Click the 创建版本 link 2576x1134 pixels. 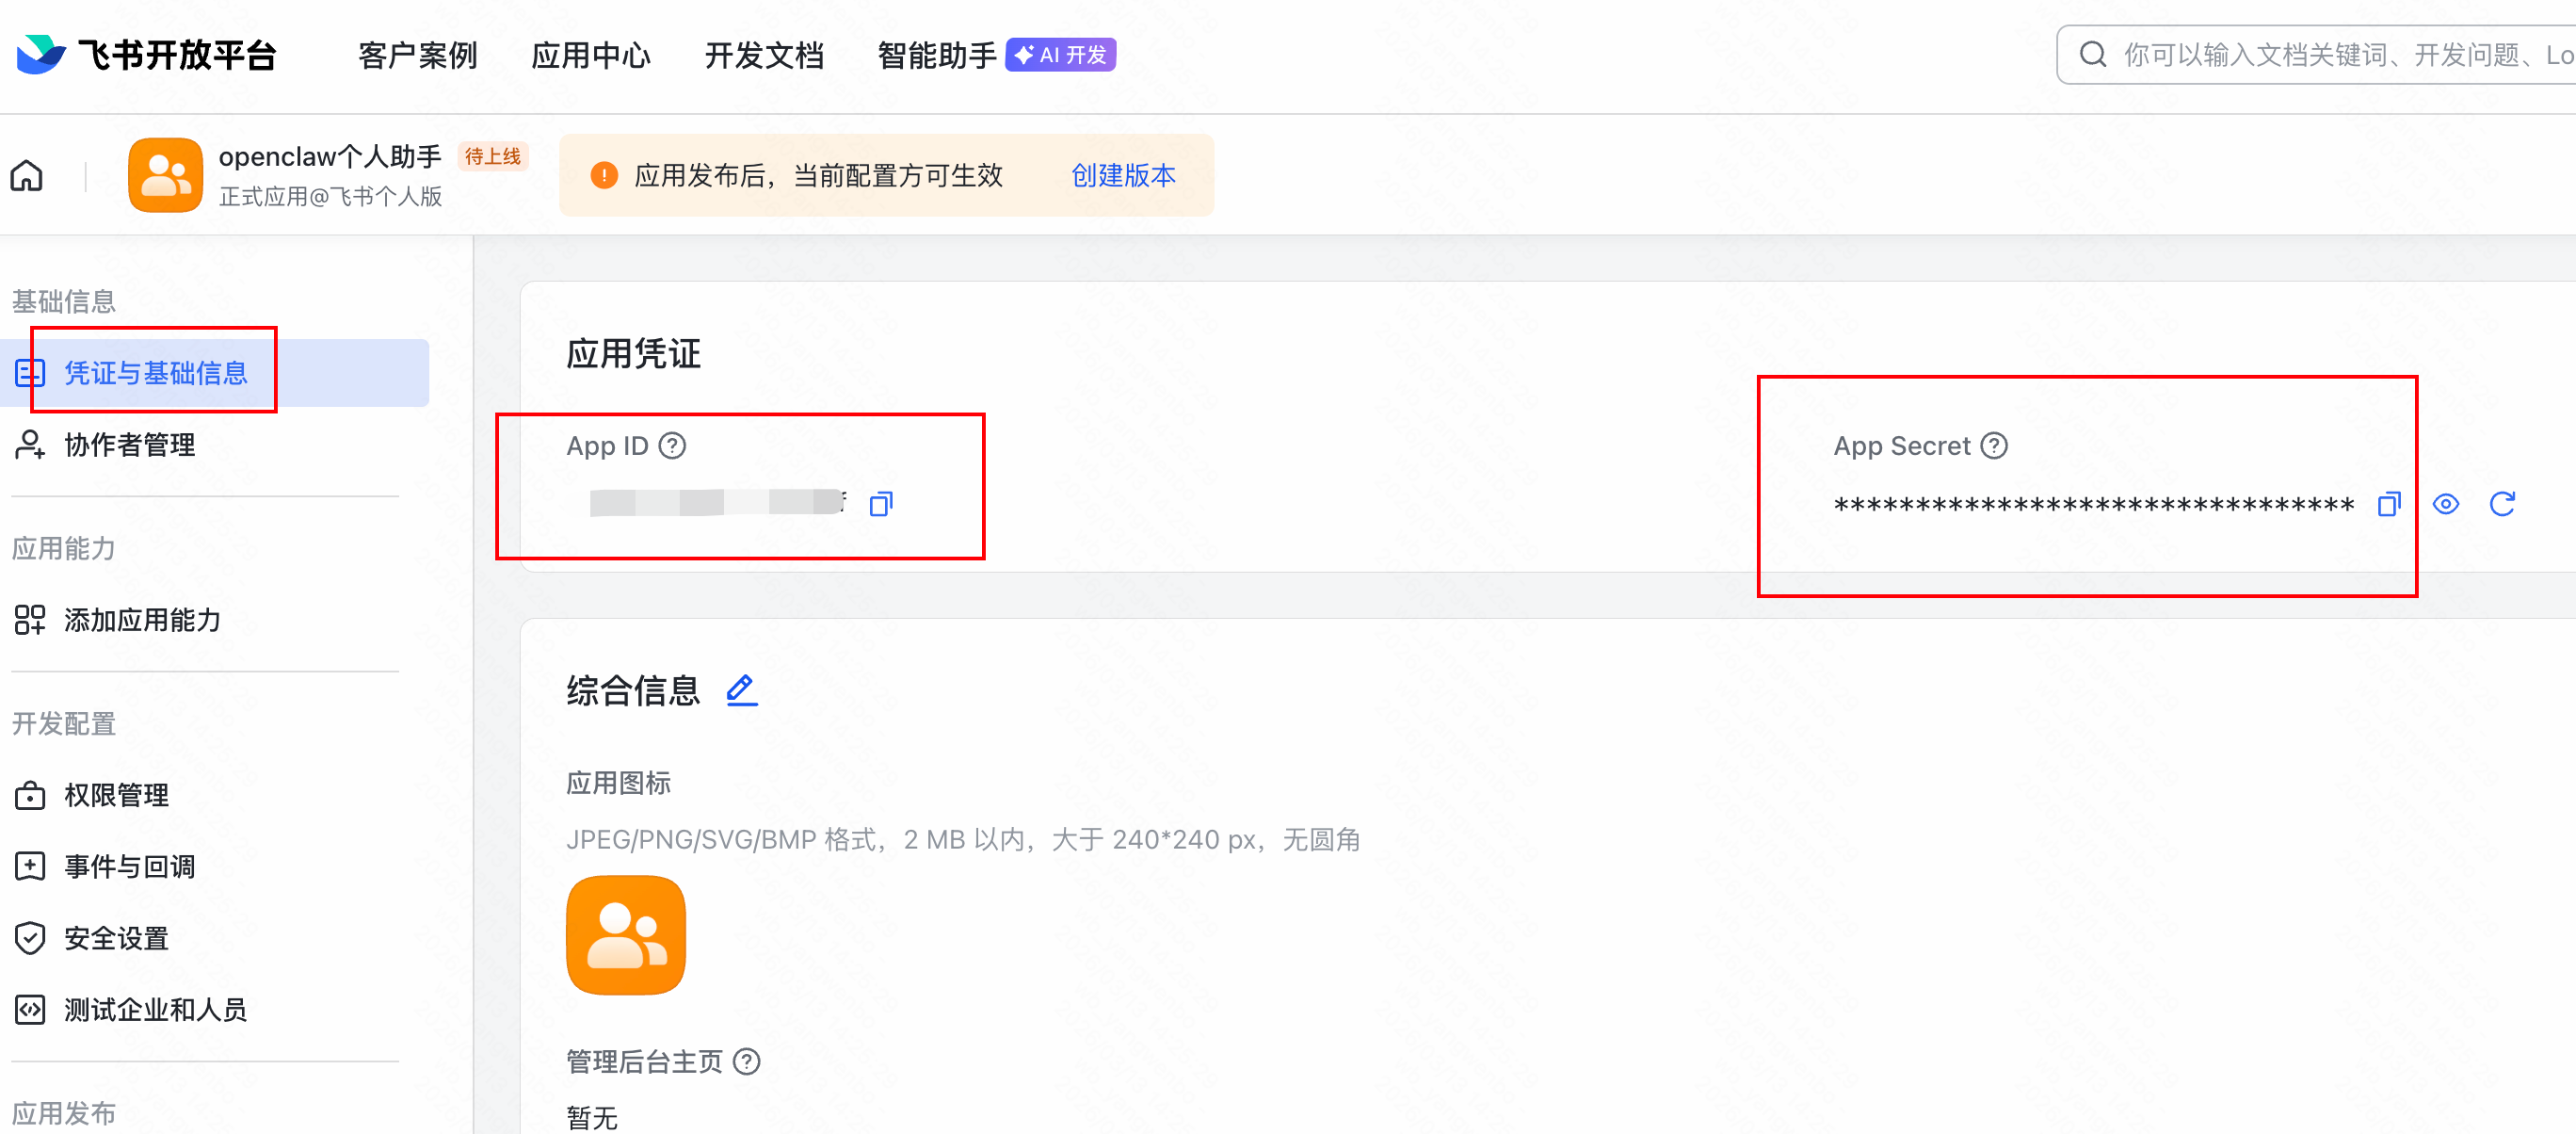(x=1123, y=176)
